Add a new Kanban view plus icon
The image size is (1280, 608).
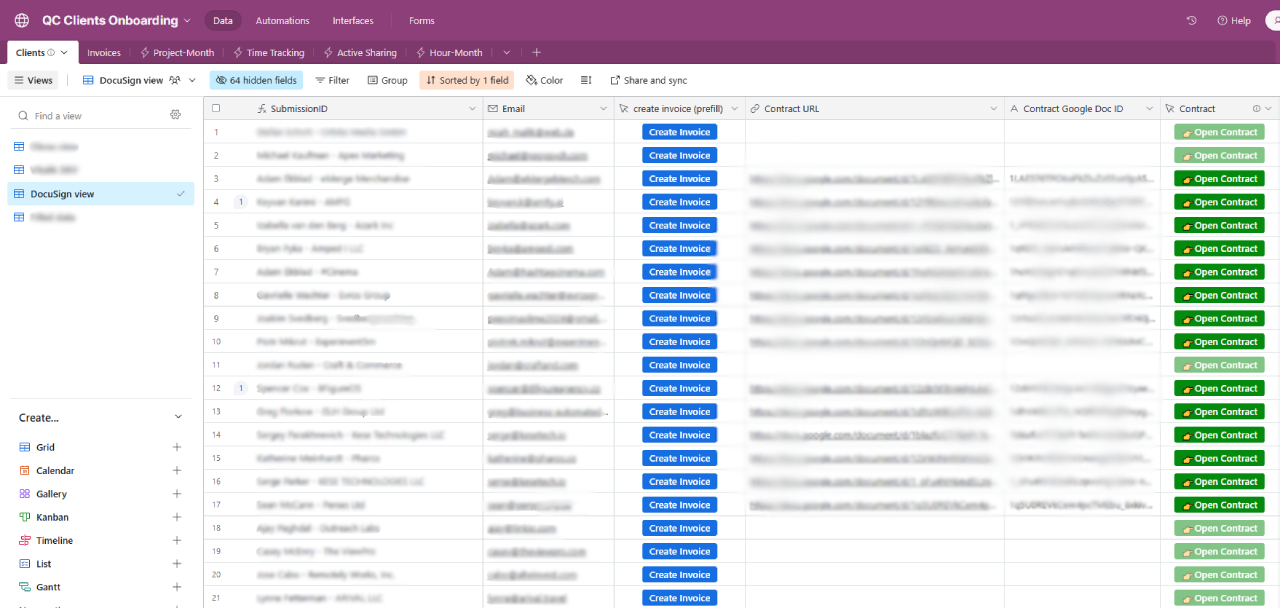pos(177,517)
